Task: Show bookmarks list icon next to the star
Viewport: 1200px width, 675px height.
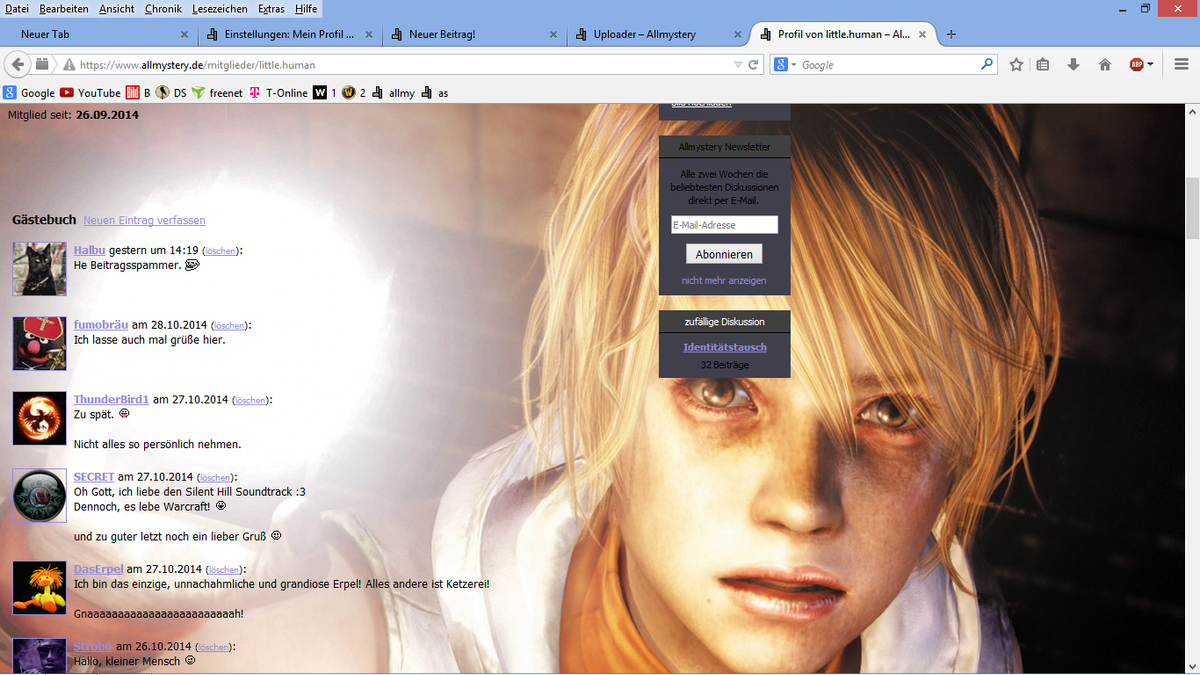Action: coord(1043,65)
